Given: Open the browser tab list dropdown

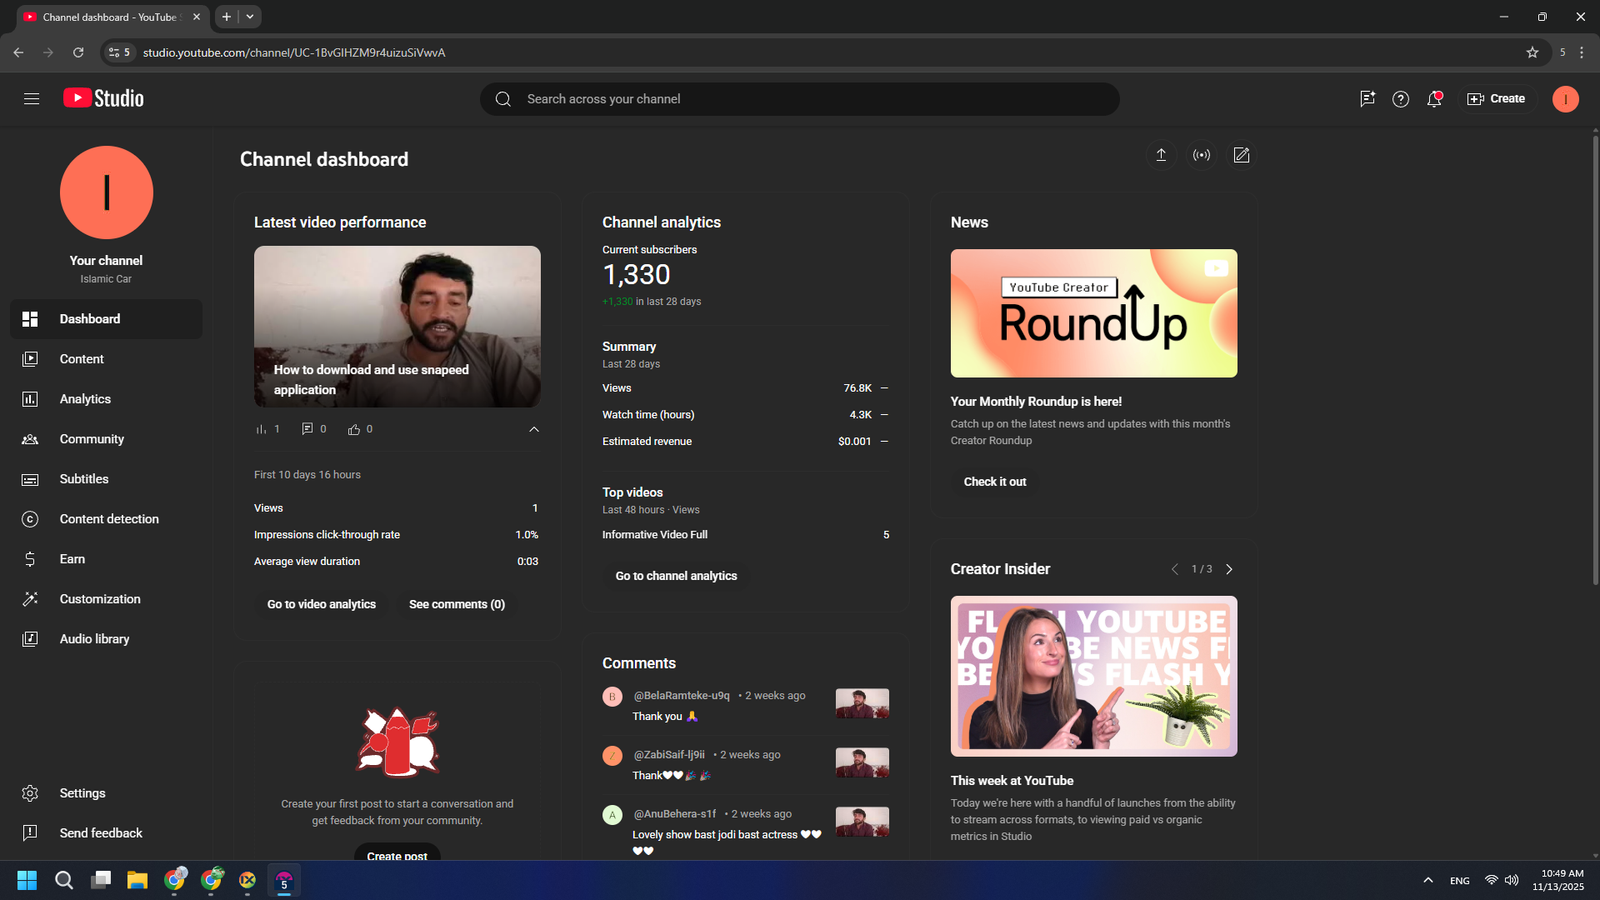Looking at the screenshot, I should [250, 17].
